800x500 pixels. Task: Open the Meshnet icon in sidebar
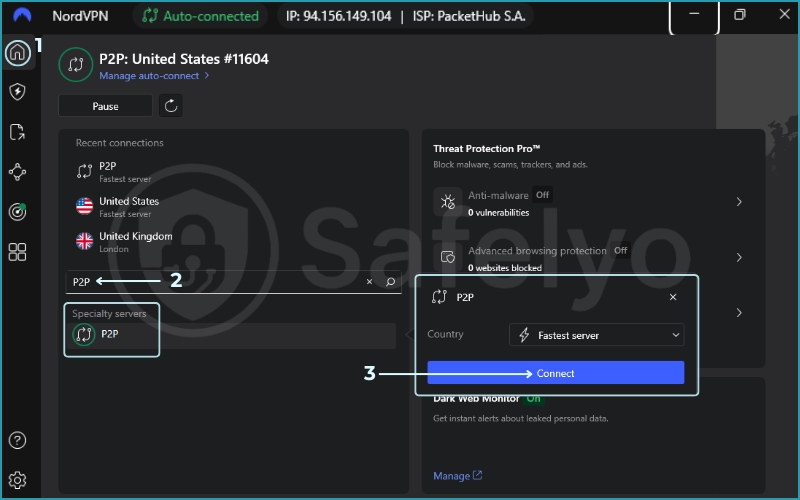(17, 172)
